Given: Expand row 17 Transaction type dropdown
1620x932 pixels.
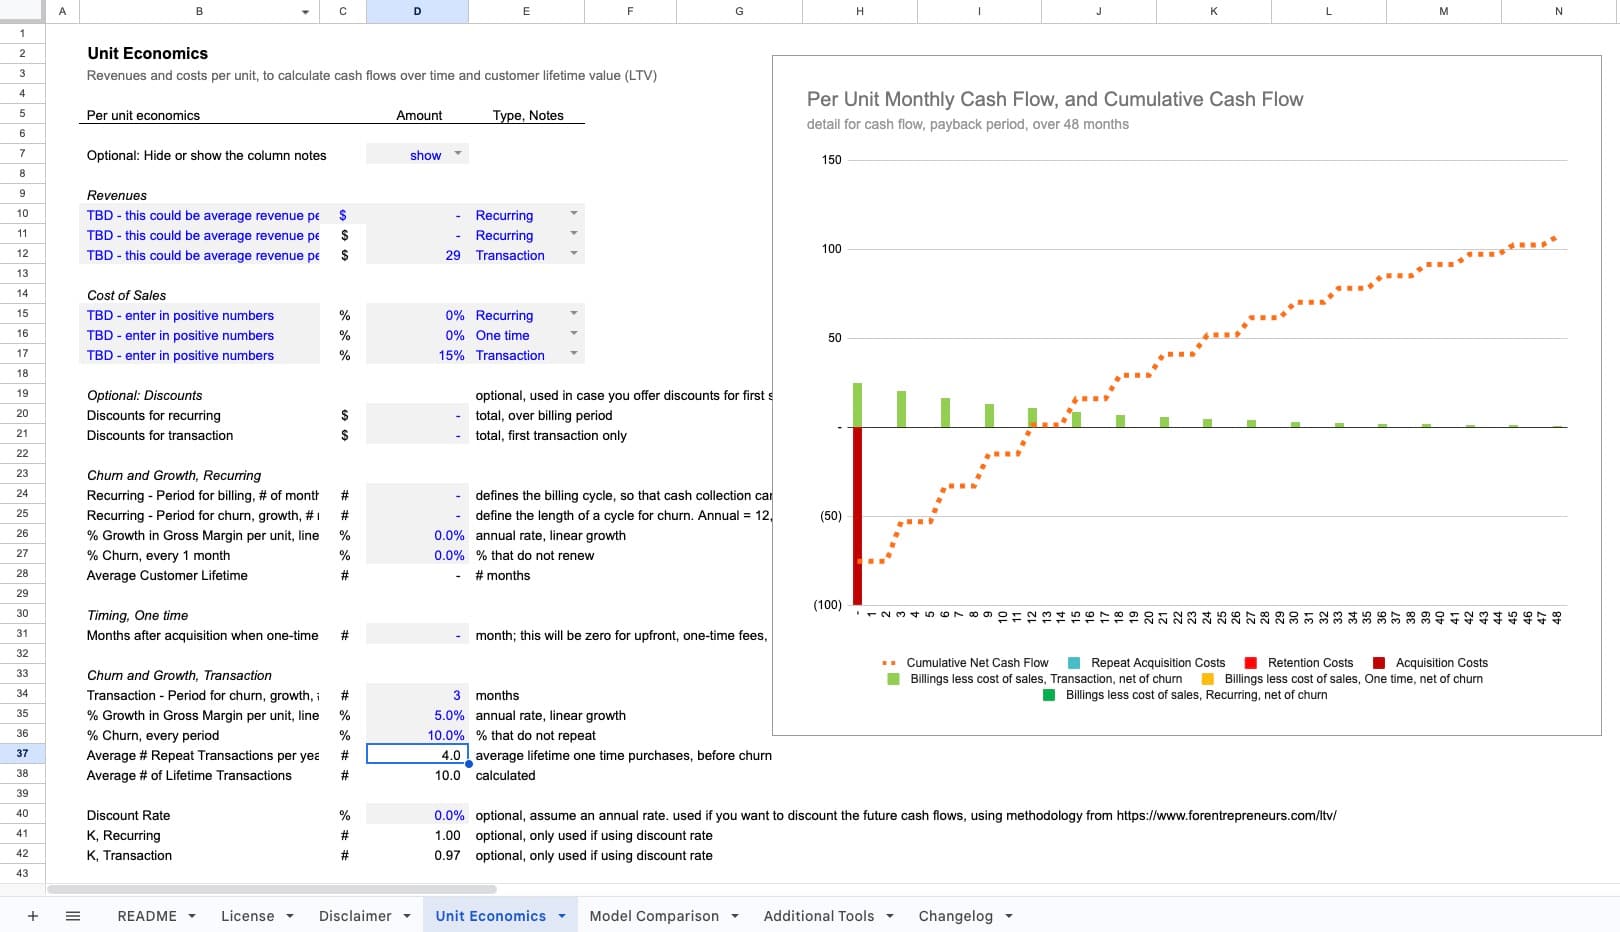Looking at the screenshot, I should click(574, 354).
